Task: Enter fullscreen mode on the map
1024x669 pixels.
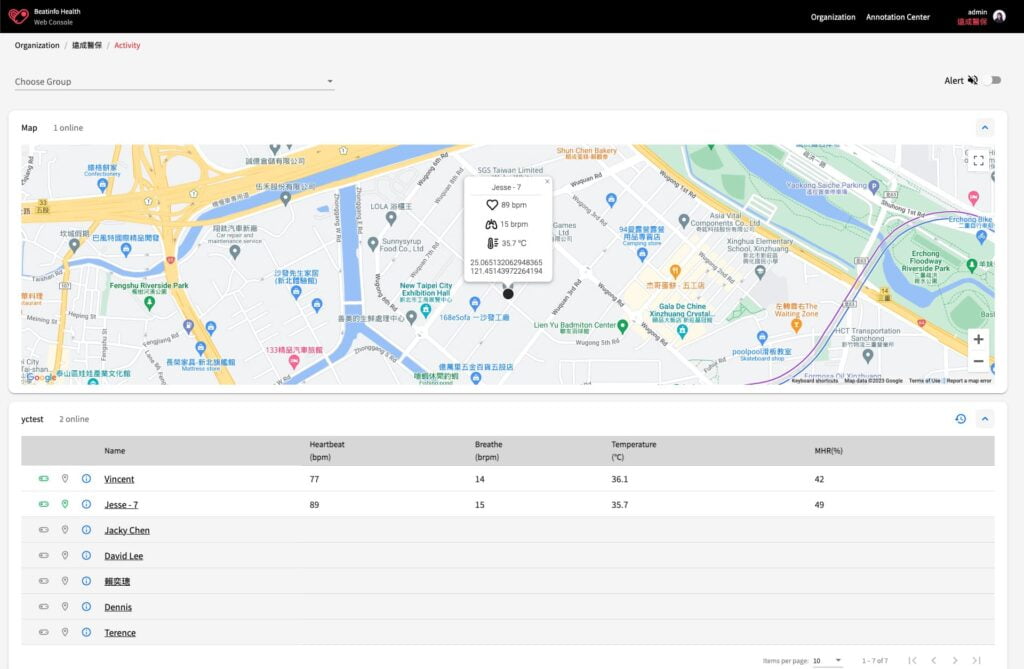Action: [x=978, y=160]
